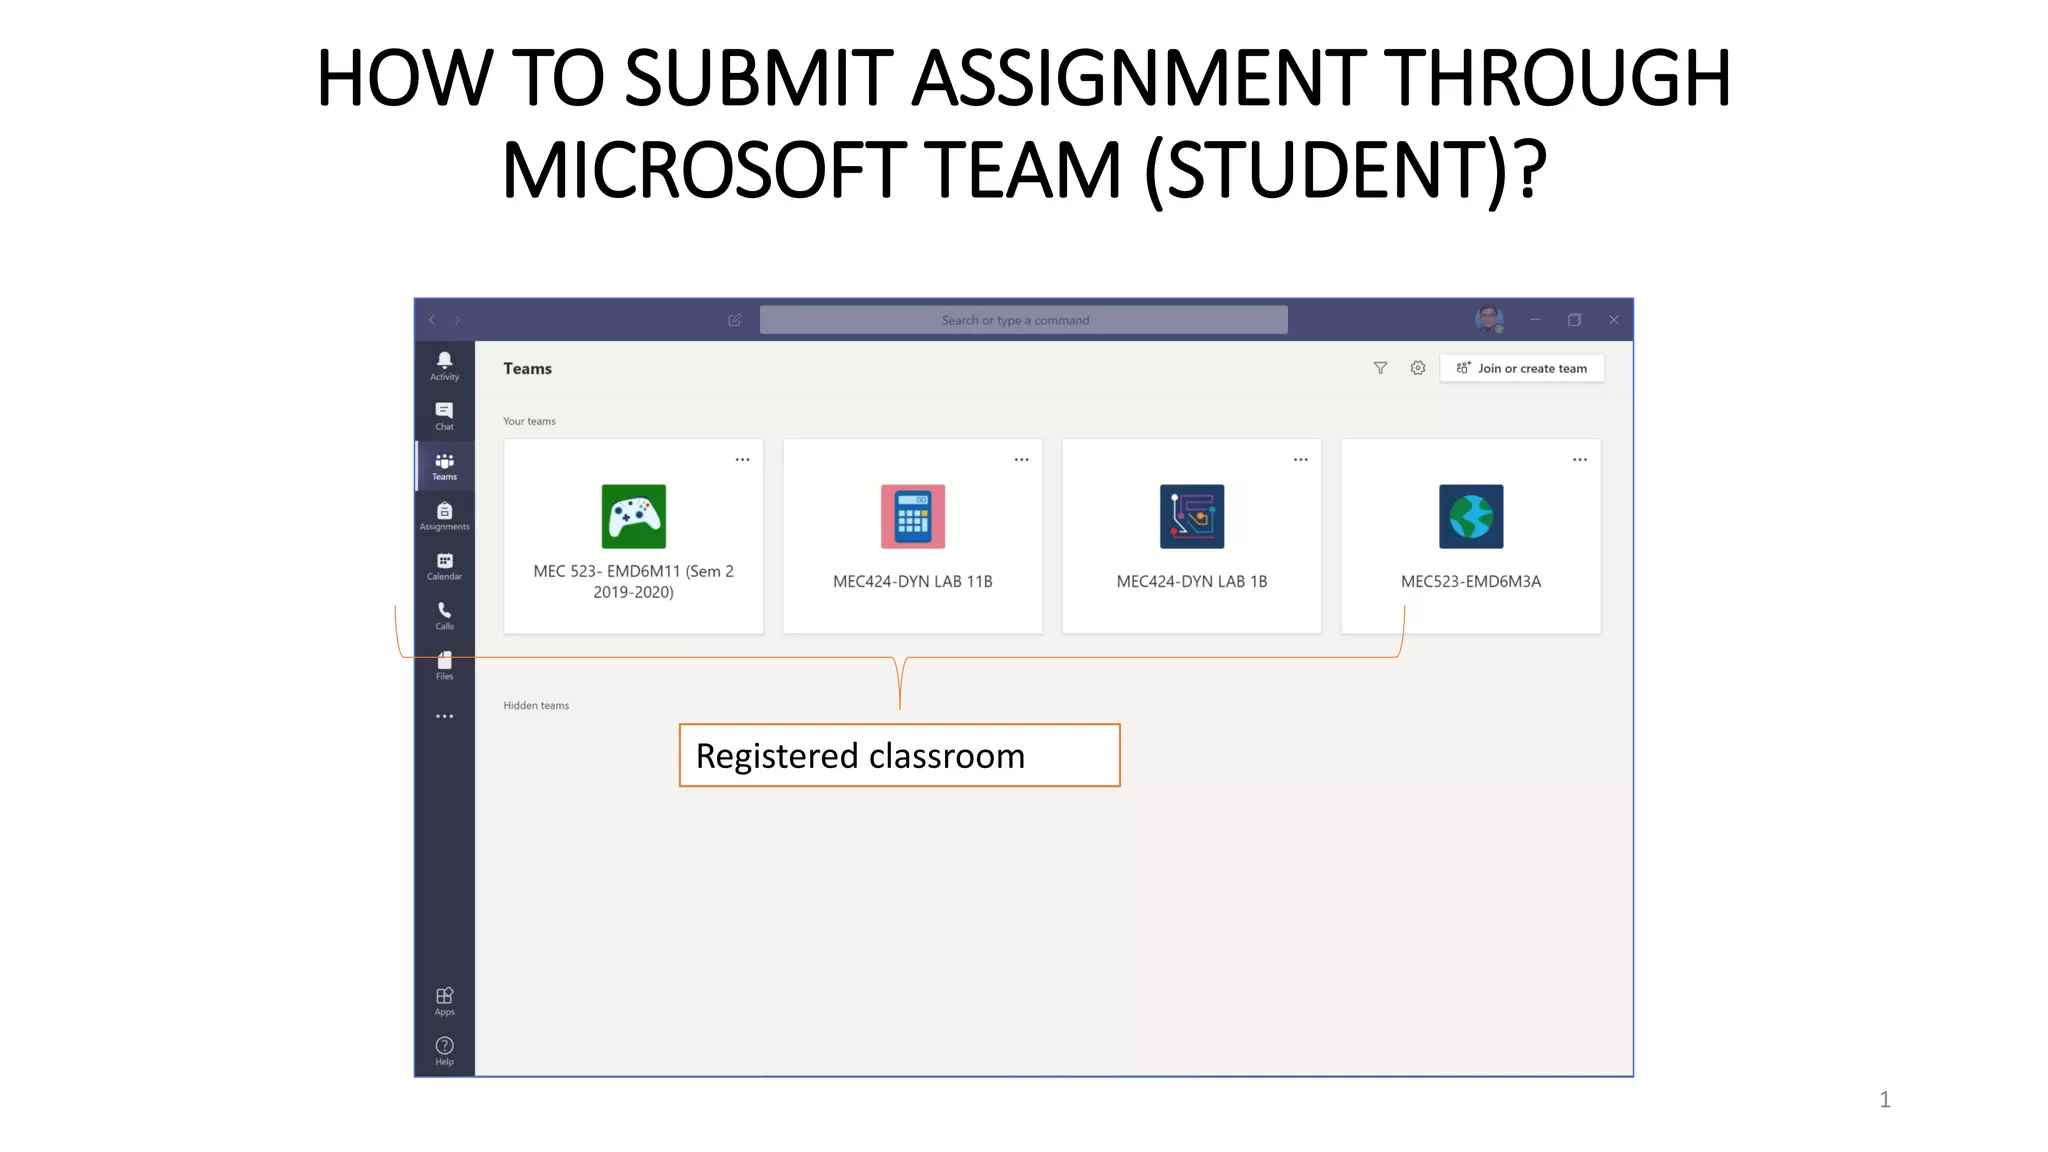Open the Files sidebar icon
Image resolution: width=2048 pixels, height=1152 pixels.
click(x=444, y=665)
